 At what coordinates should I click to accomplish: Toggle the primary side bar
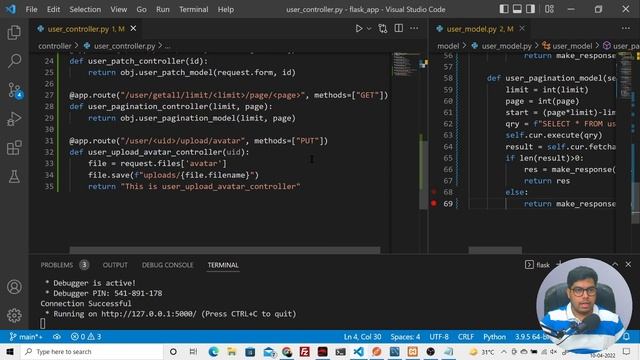[x=504, y=9]
